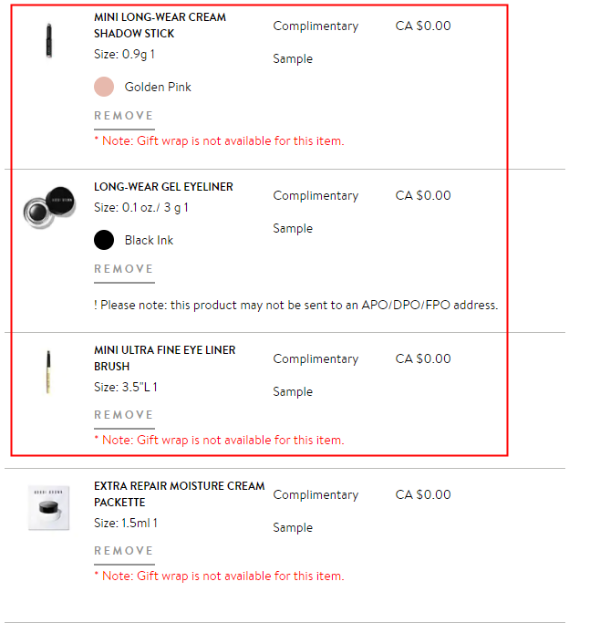Click the Golden Pink color swatch
Screen dimensions: 600x623
(x=104, y=87)
